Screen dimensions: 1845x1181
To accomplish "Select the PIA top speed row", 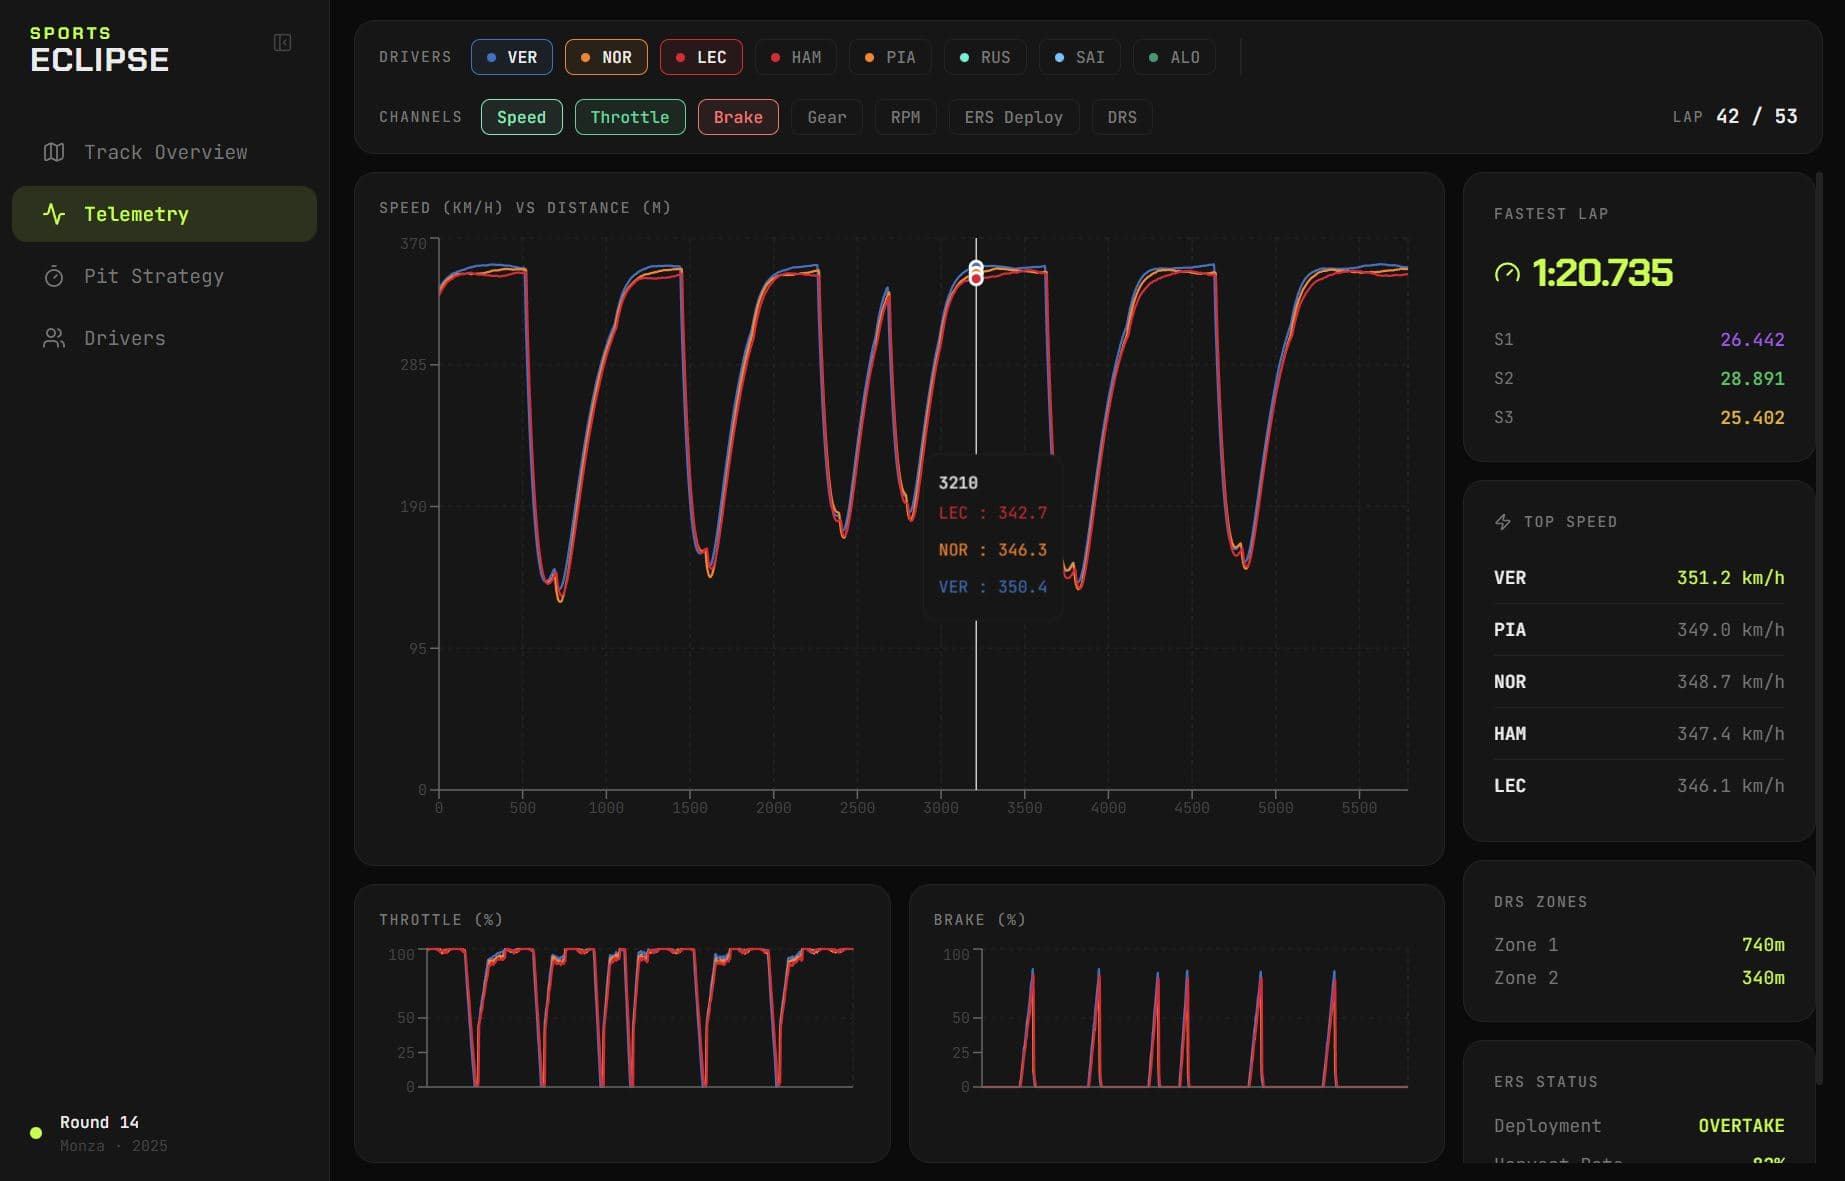I will click(x=1639, y=630).
